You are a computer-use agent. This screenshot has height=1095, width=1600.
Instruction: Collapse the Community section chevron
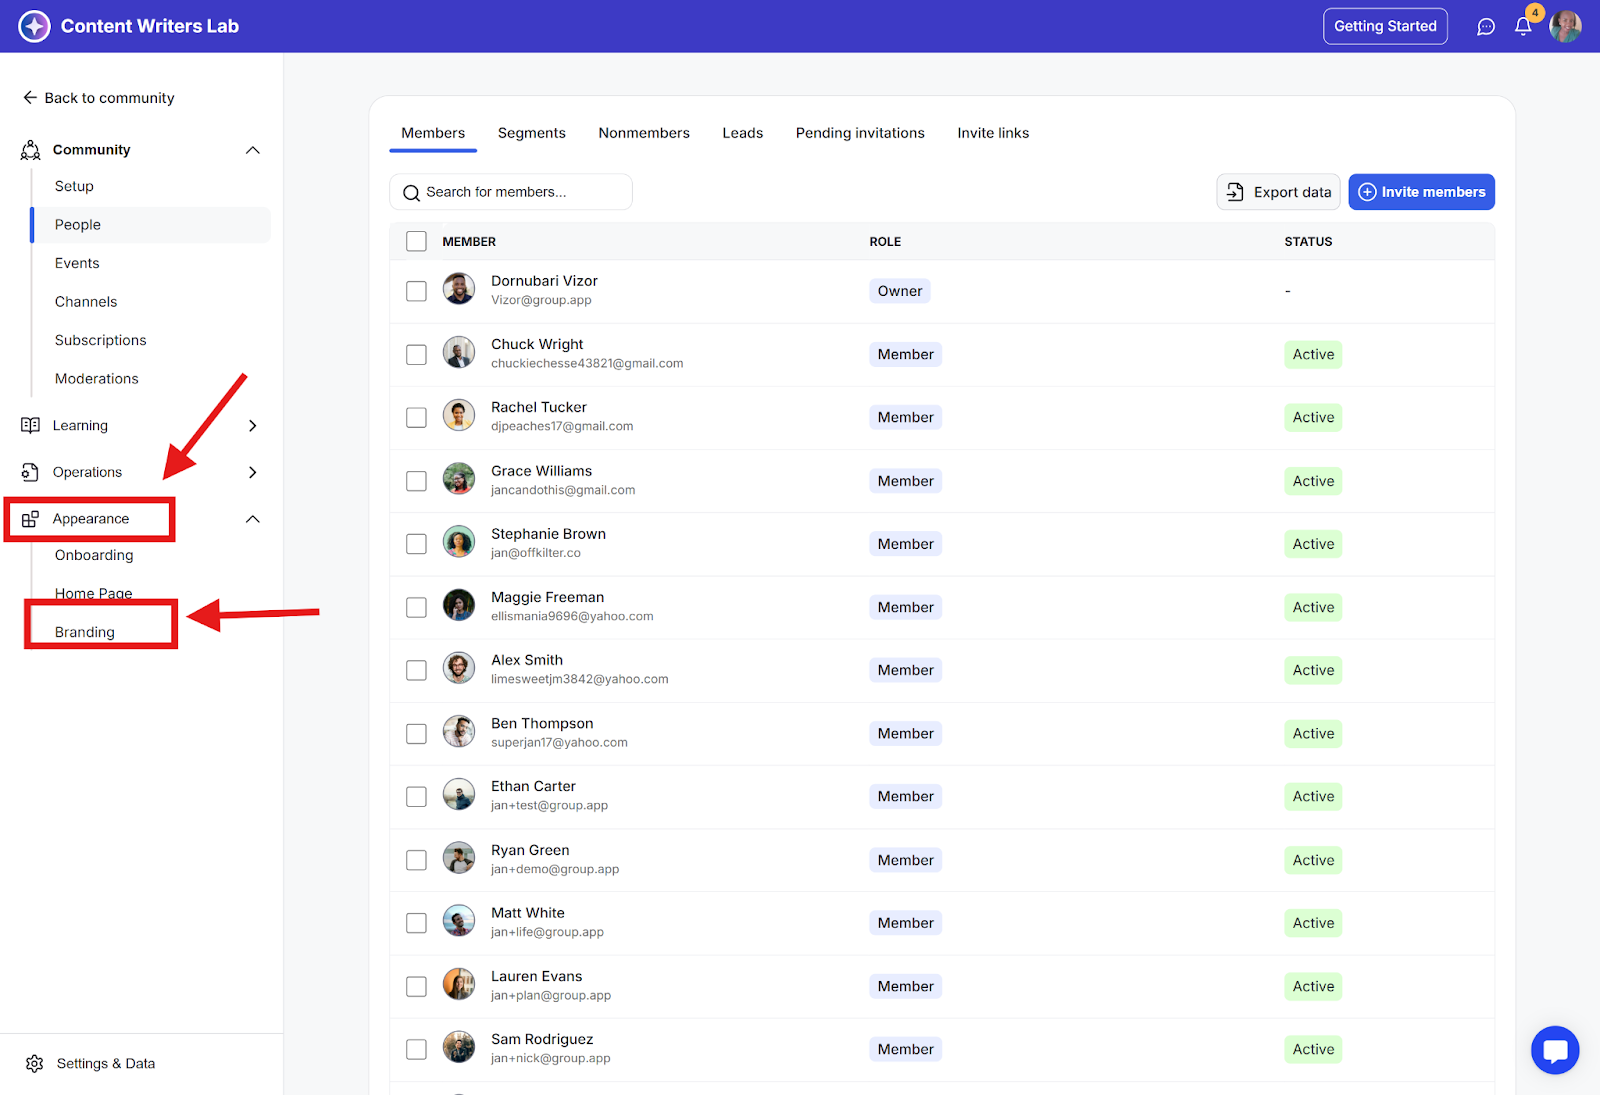coord(253,150)
